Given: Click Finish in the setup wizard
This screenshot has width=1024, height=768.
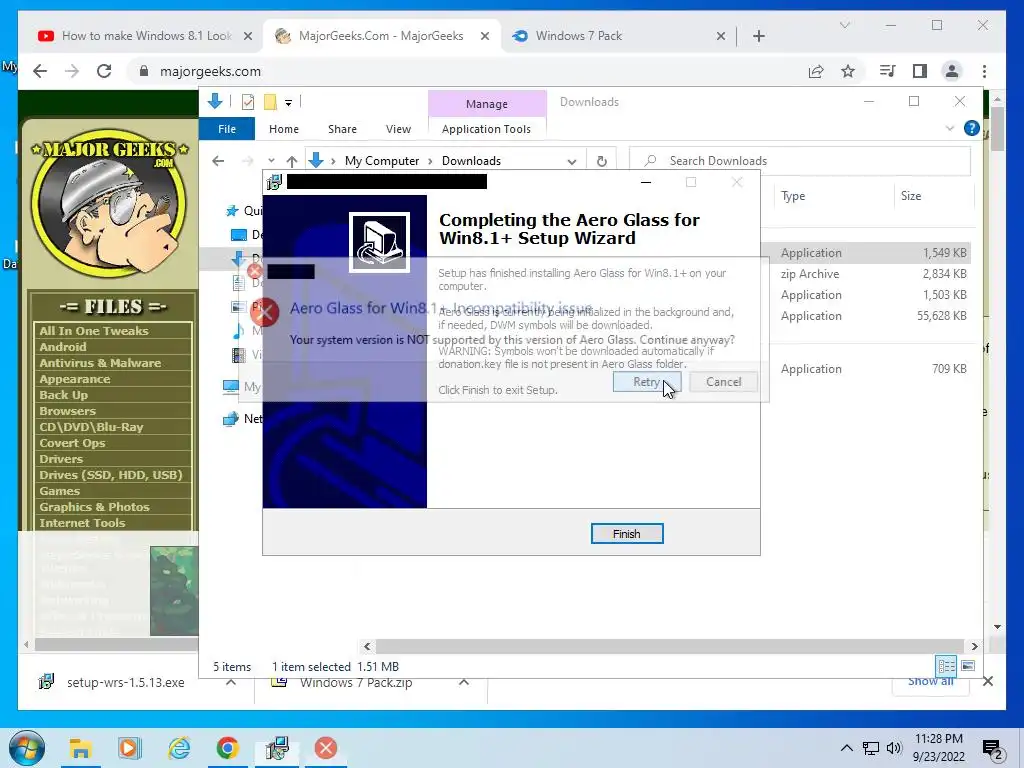Looking at the screenshot, I should 627,534.
